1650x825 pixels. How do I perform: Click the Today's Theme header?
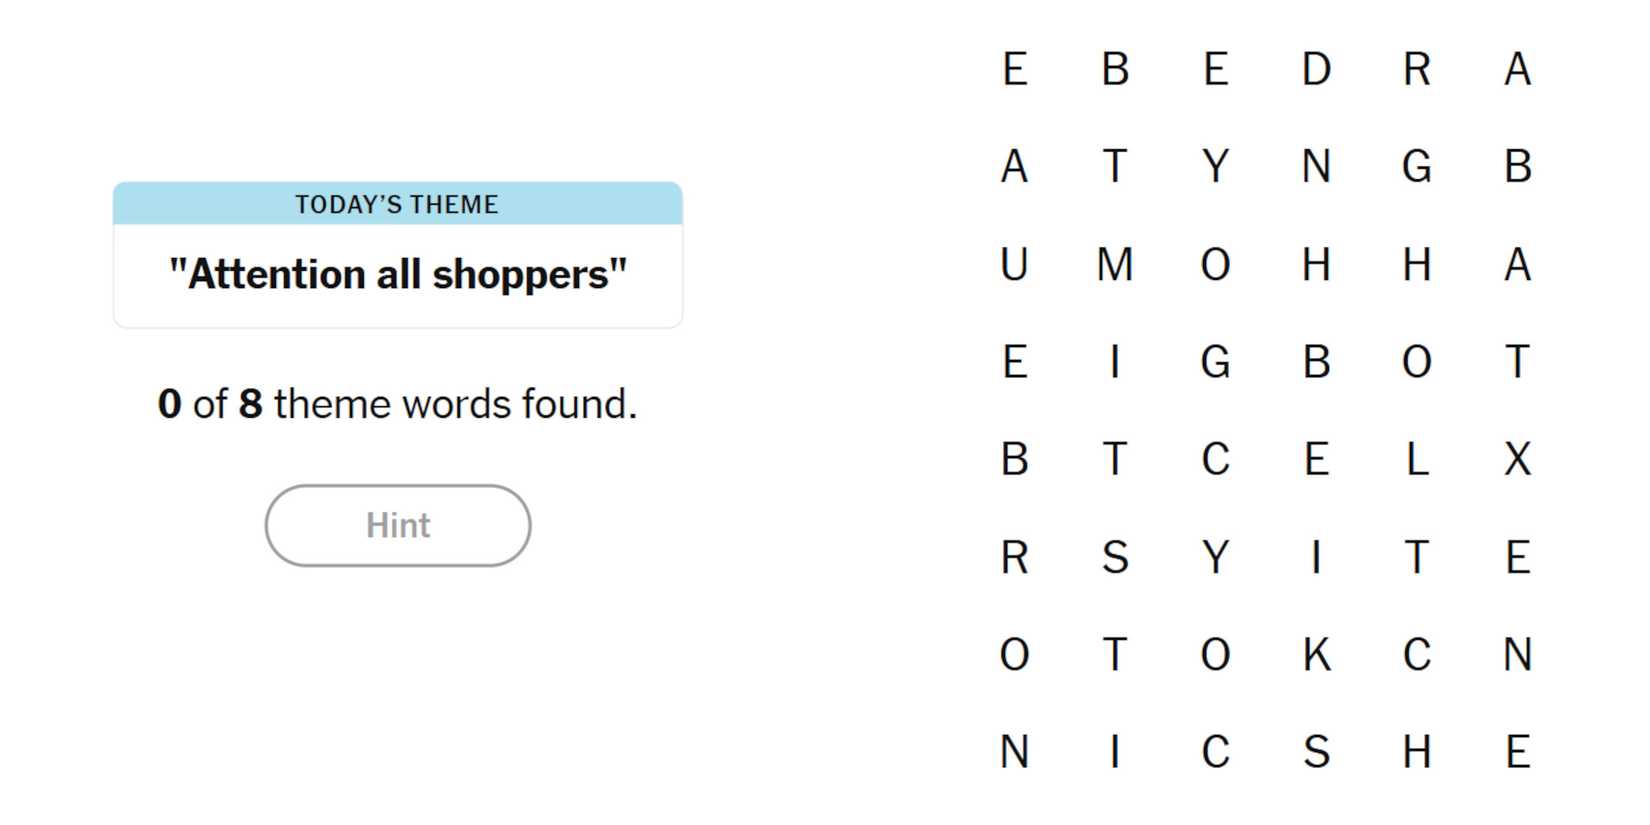pos(397,204)
